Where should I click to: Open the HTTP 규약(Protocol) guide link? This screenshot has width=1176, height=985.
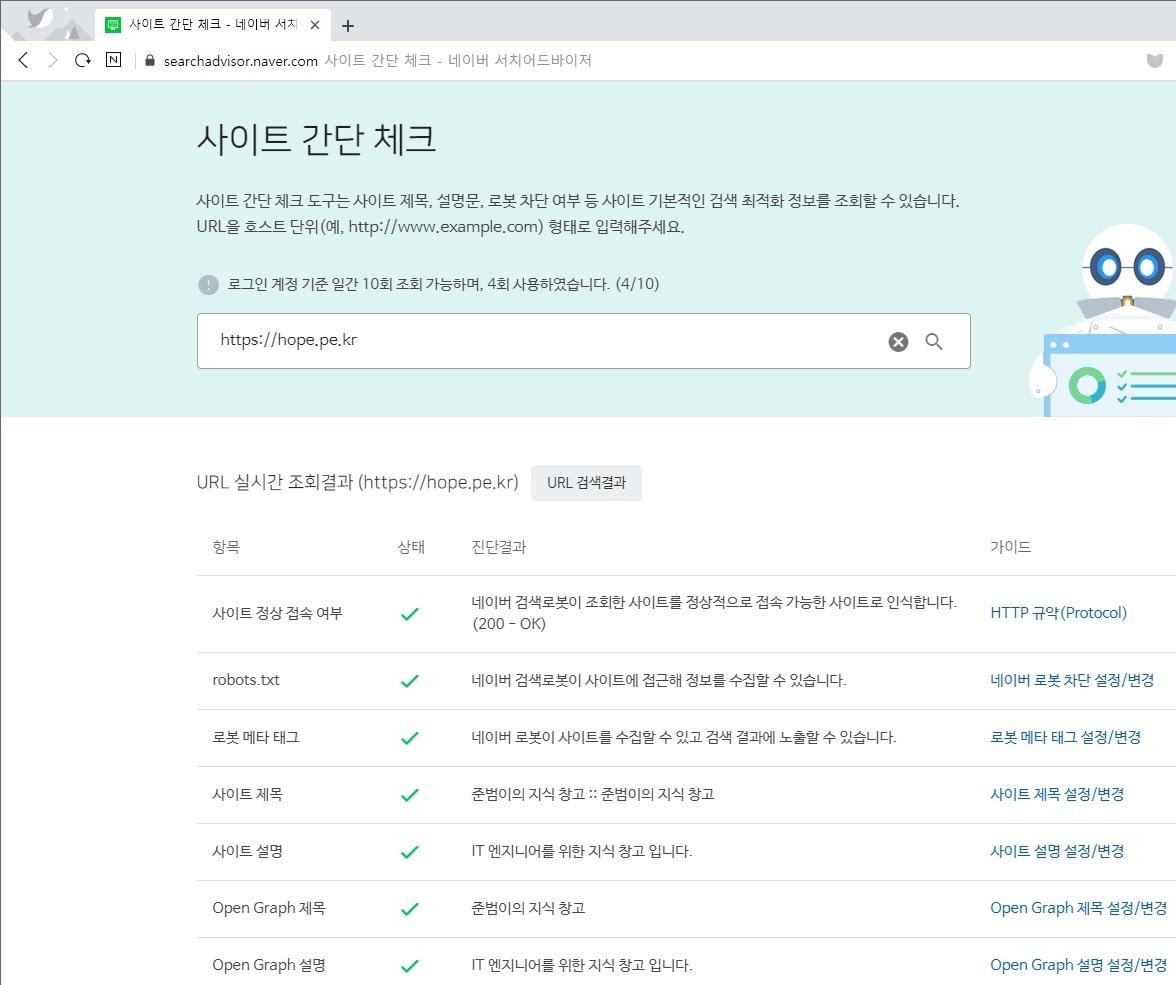point(1058,612)
